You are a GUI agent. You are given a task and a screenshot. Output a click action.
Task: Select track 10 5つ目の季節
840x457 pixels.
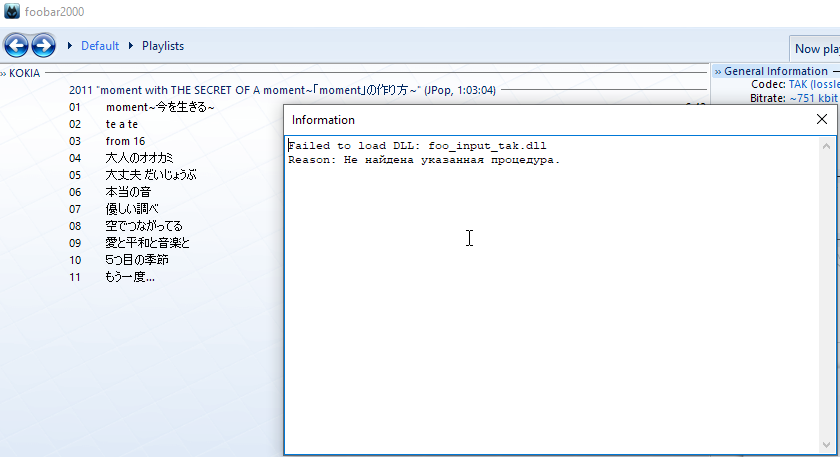(x=137, y=260)
